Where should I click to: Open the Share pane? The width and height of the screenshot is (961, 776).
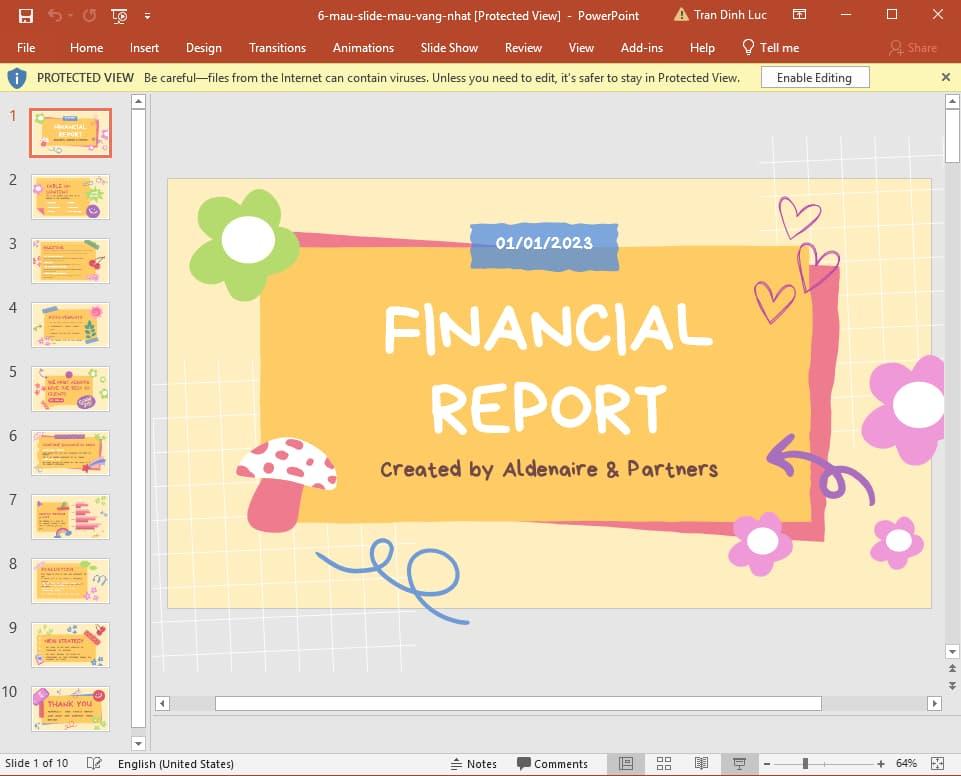click(x=913, y=47)
